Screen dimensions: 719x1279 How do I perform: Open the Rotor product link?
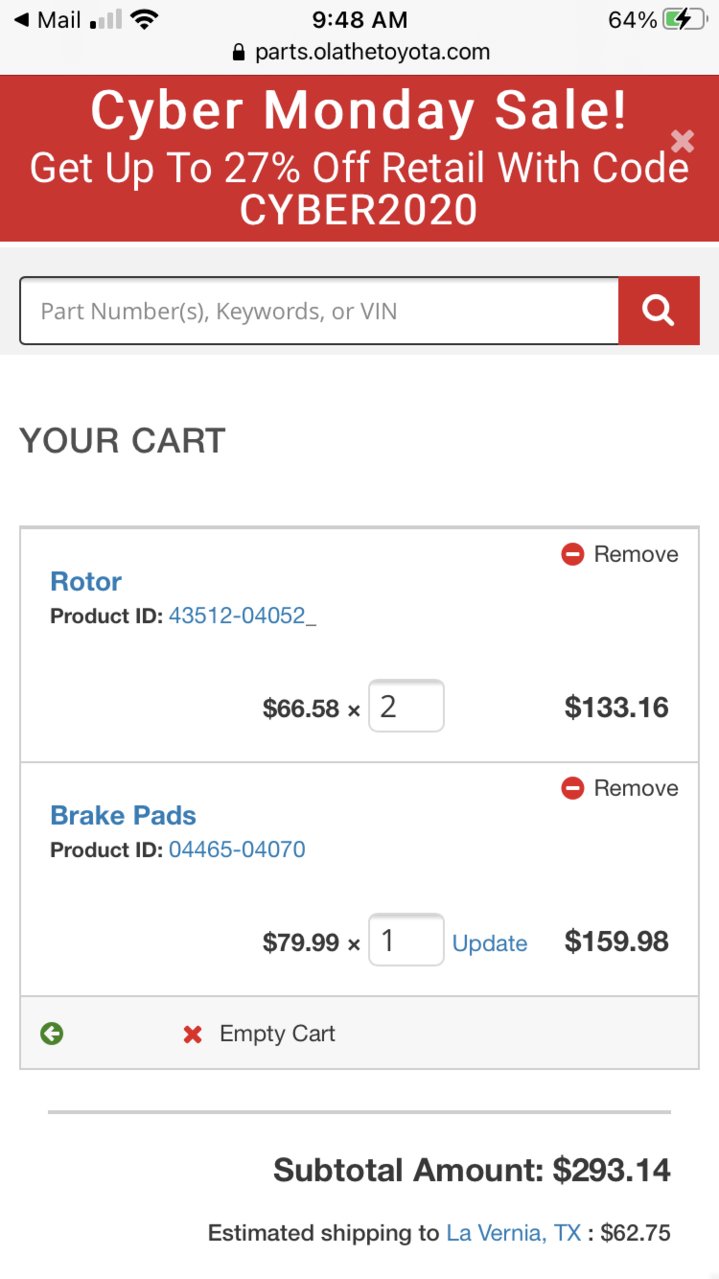86,581
